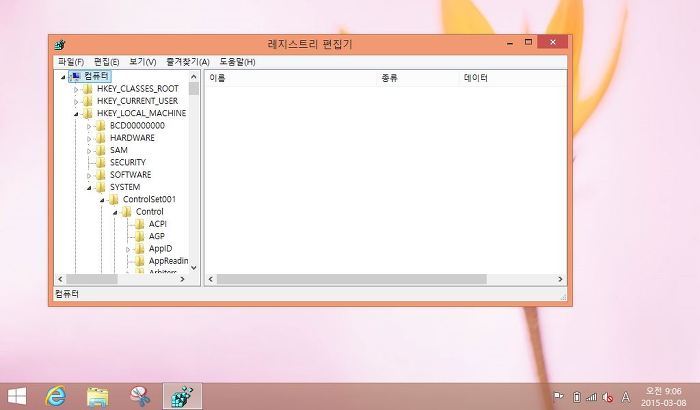Click value pane scroll right arrow

560,279
